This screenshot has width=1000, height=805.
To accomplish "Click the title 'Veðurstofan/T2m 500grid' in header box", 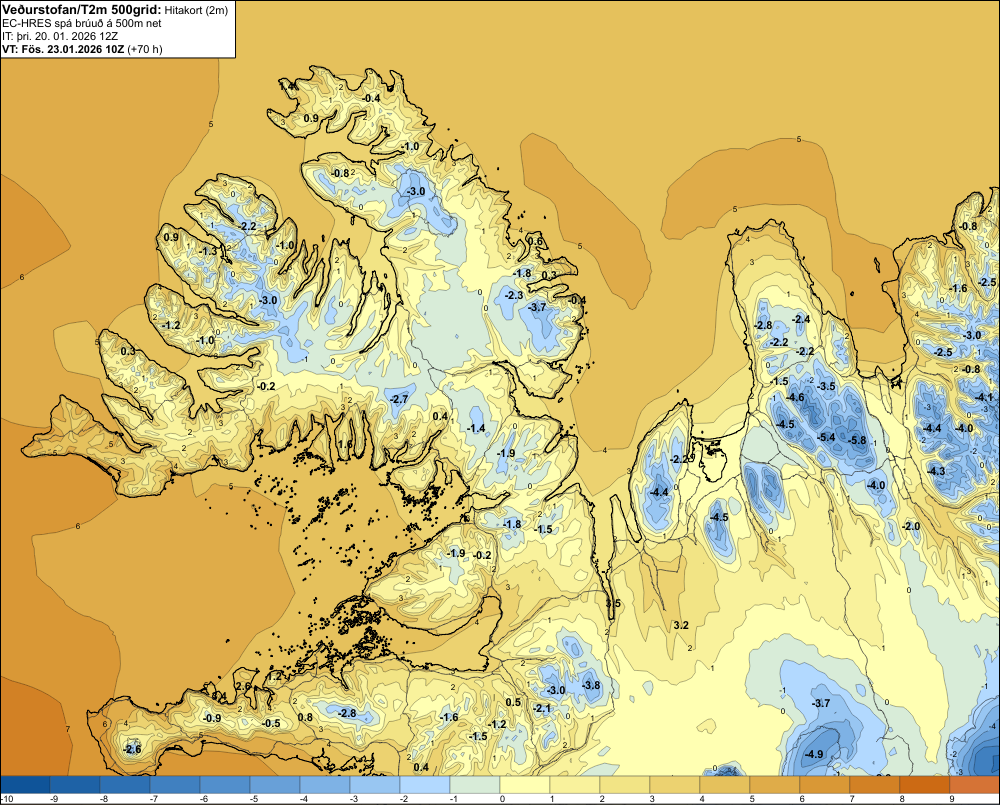I will 82,10.
